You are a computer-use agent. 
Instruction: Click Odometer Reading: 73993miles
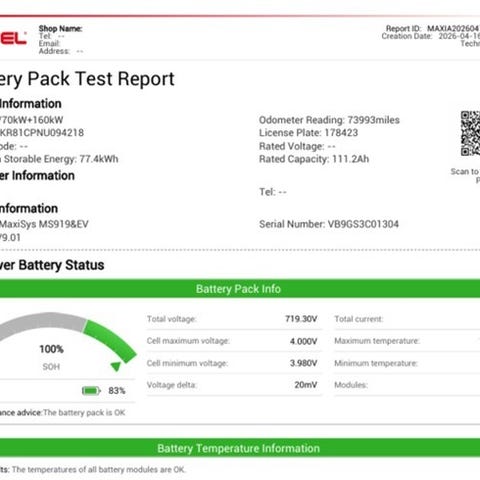(x=329, y=120)
